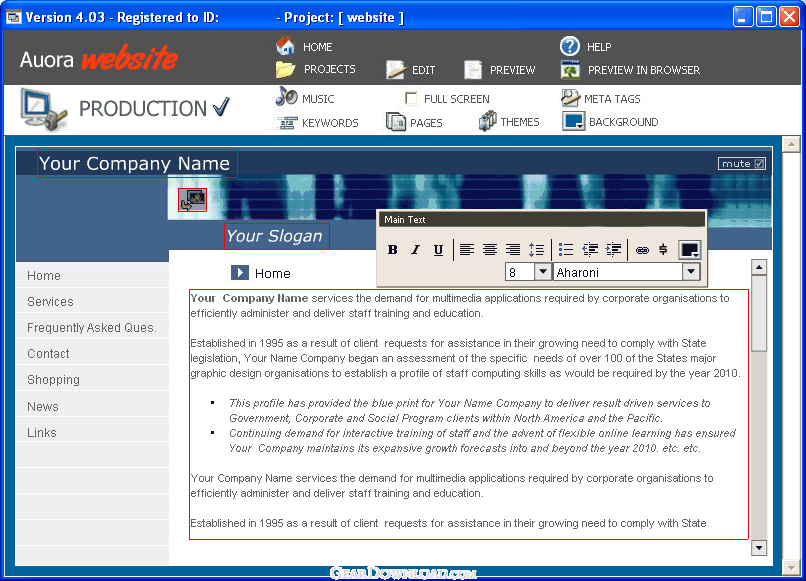Select the EDIT pencil icon
The width and height of the screenshot is (806, 581).
pyautogui.click(x=396, y=70)
